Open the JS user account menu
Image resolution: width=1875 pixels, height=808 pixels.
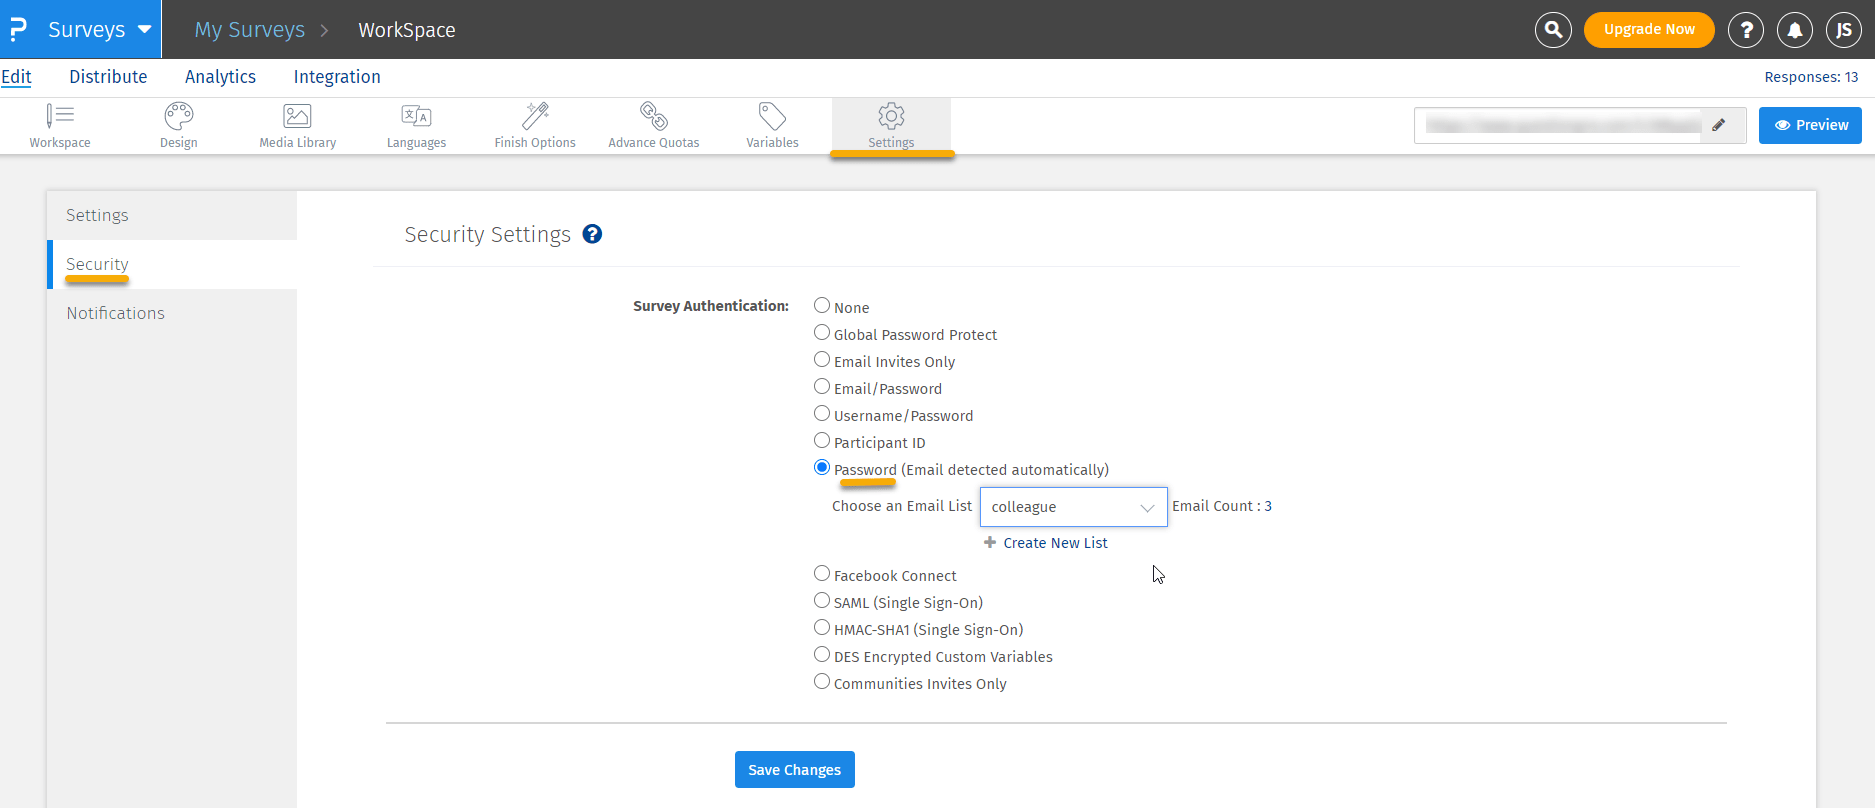(x=1843, y=30)
